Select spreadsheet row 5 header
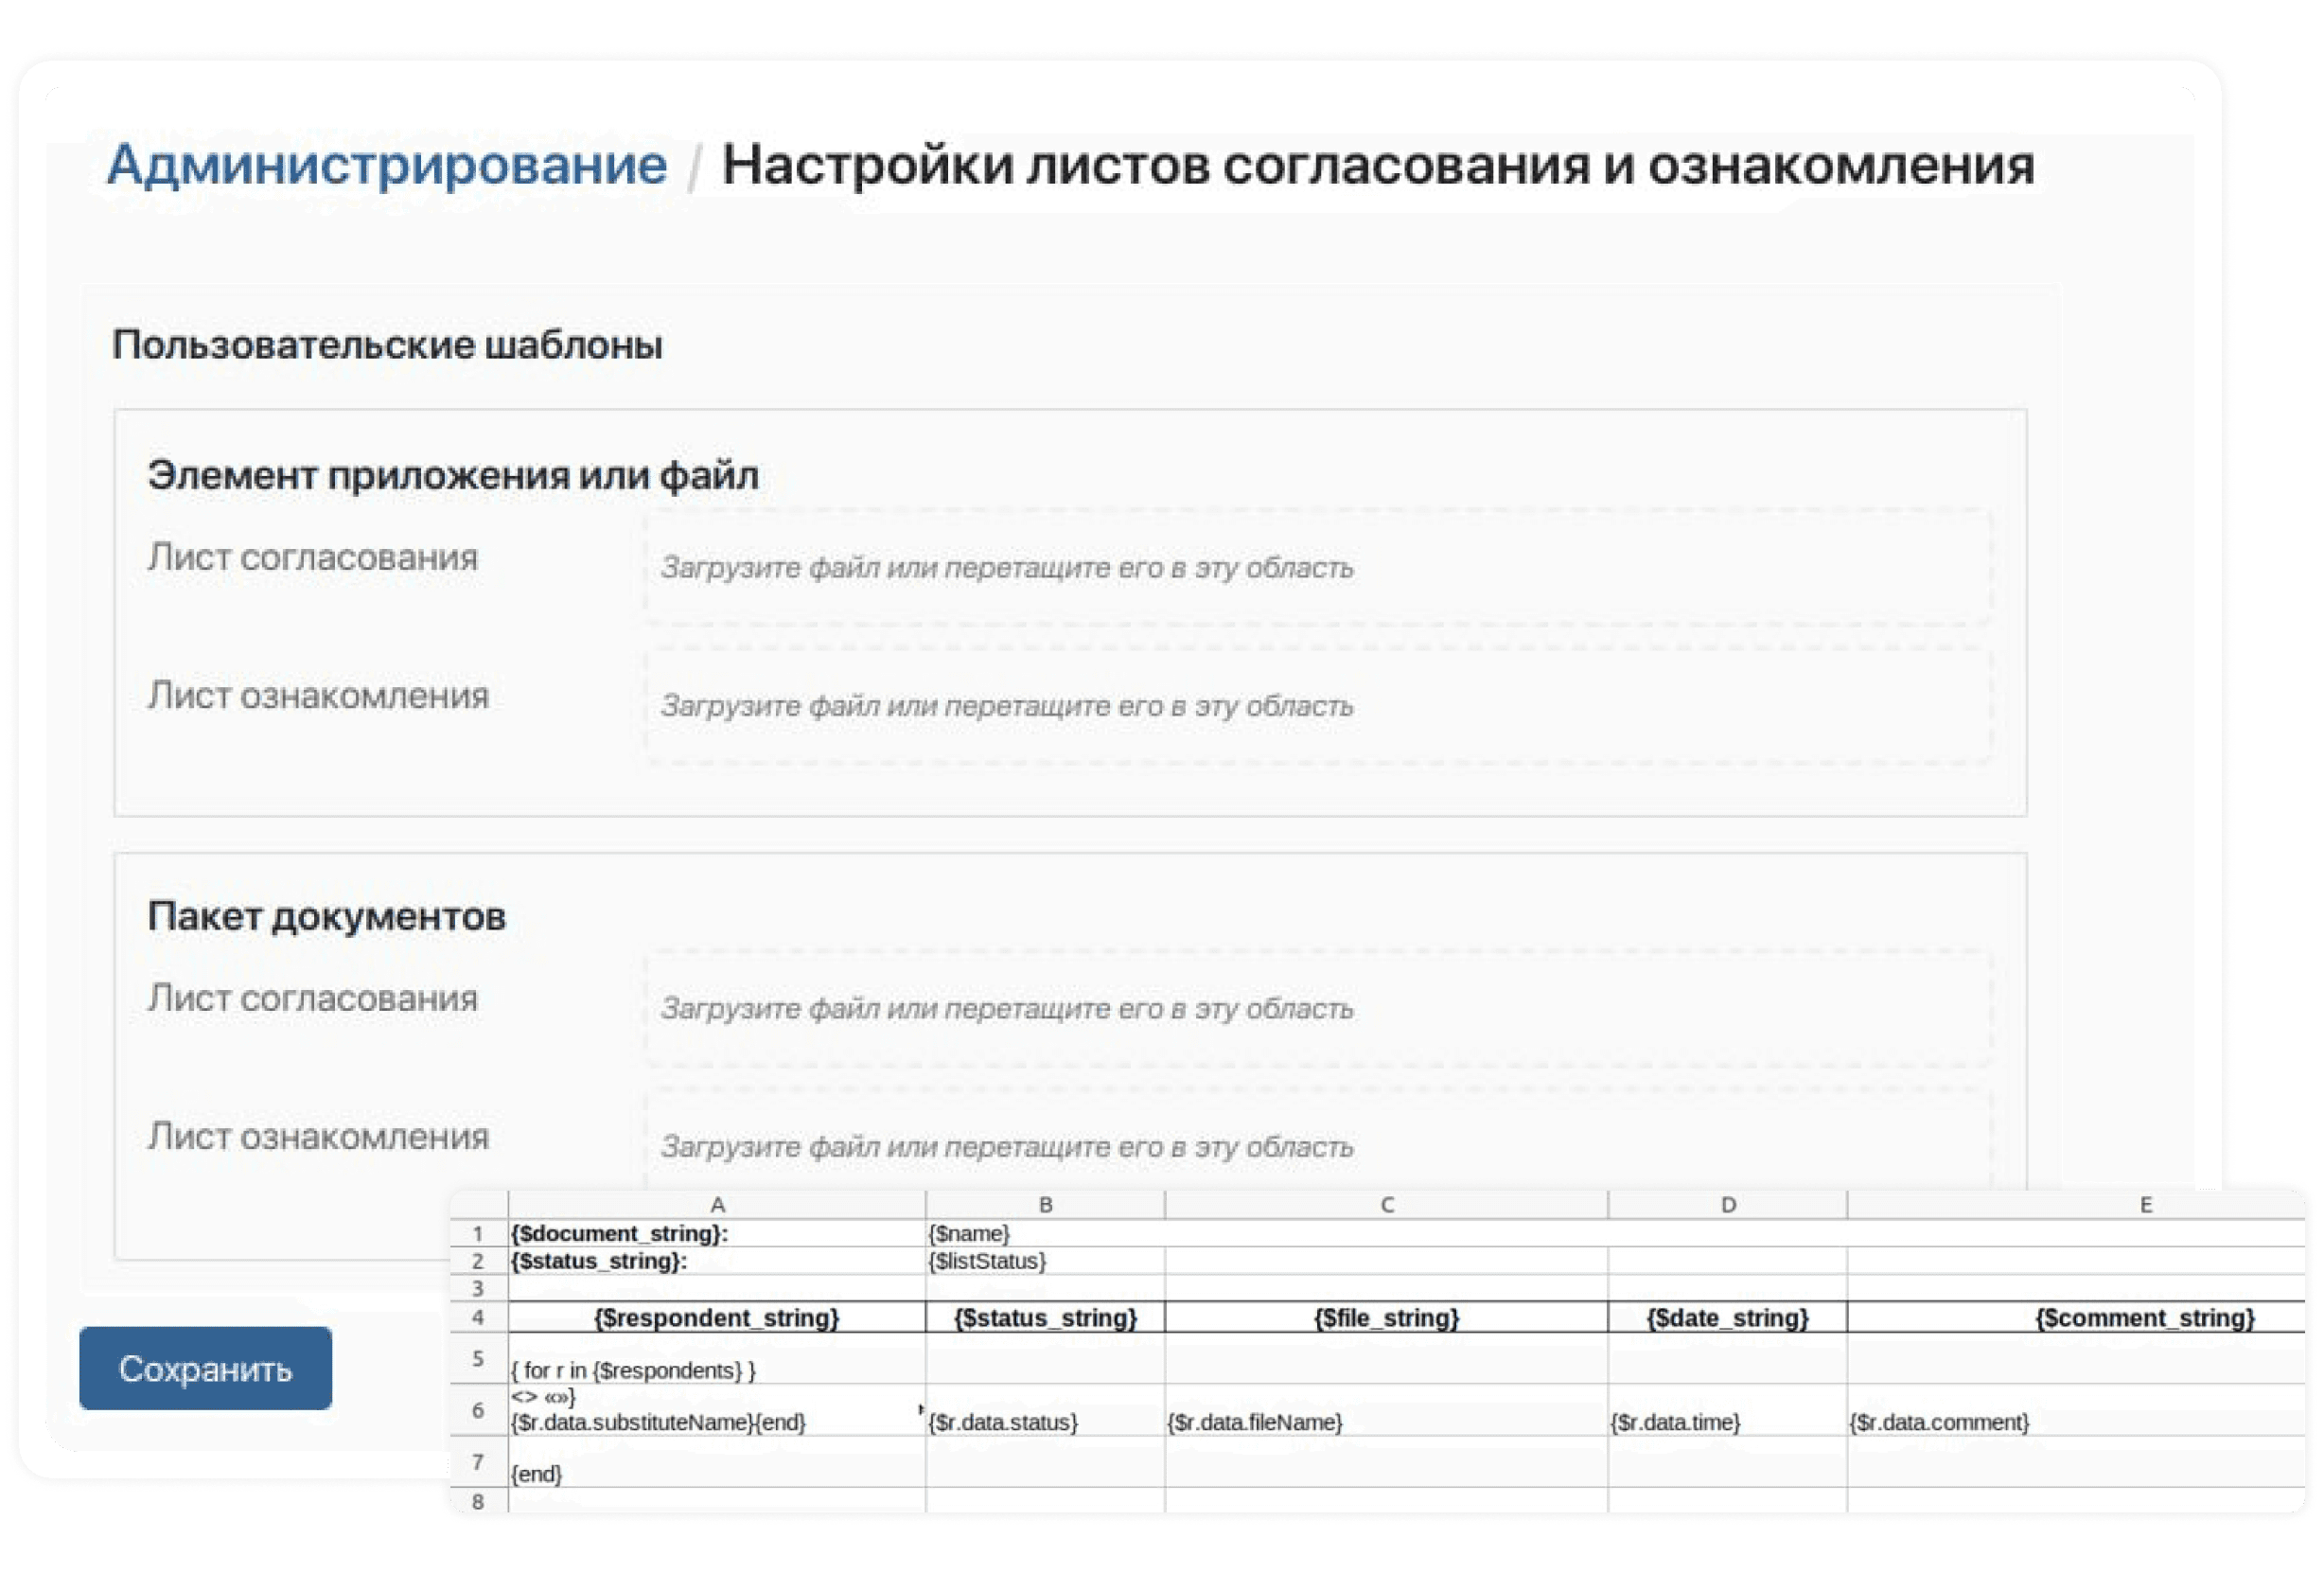The image size is (2324, 1573). tap(478, 1358)
